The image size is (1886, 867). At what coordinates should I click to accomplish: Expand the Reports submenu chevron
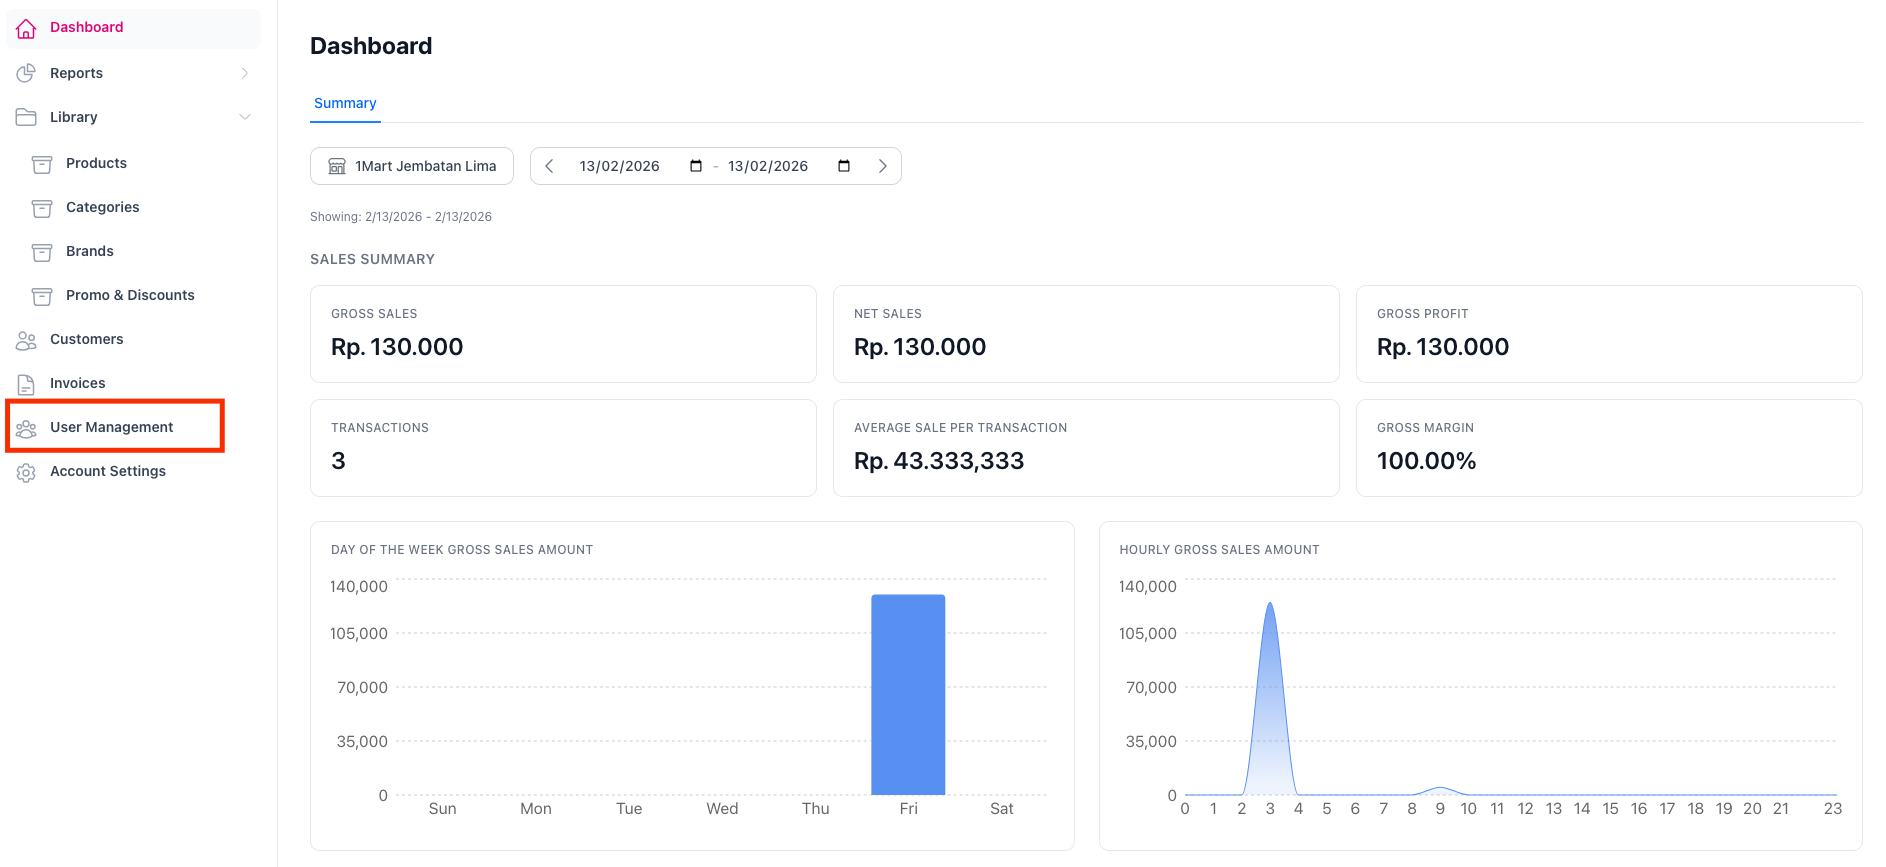tap(245, 73)
